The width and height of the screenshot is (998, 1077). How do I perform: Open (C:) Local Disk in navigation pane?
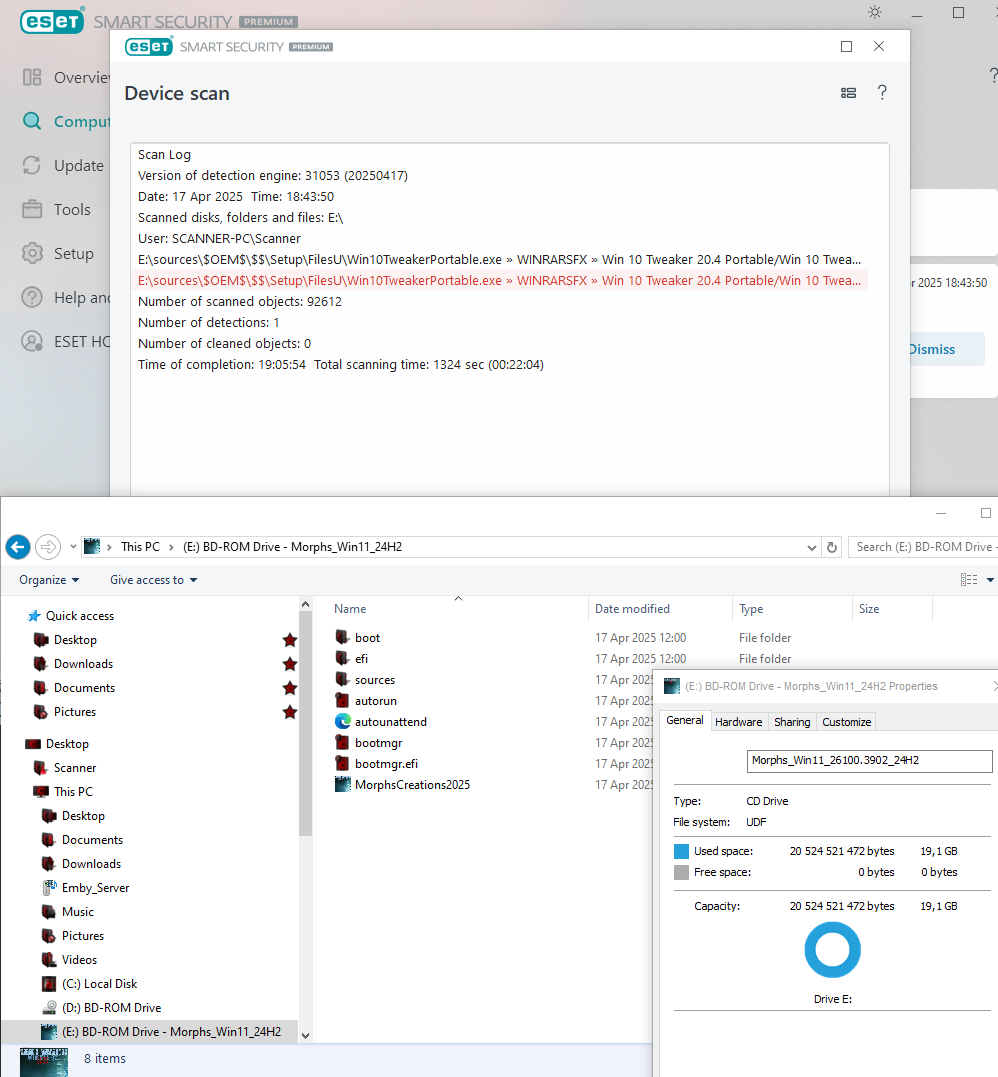click(99, 984)
